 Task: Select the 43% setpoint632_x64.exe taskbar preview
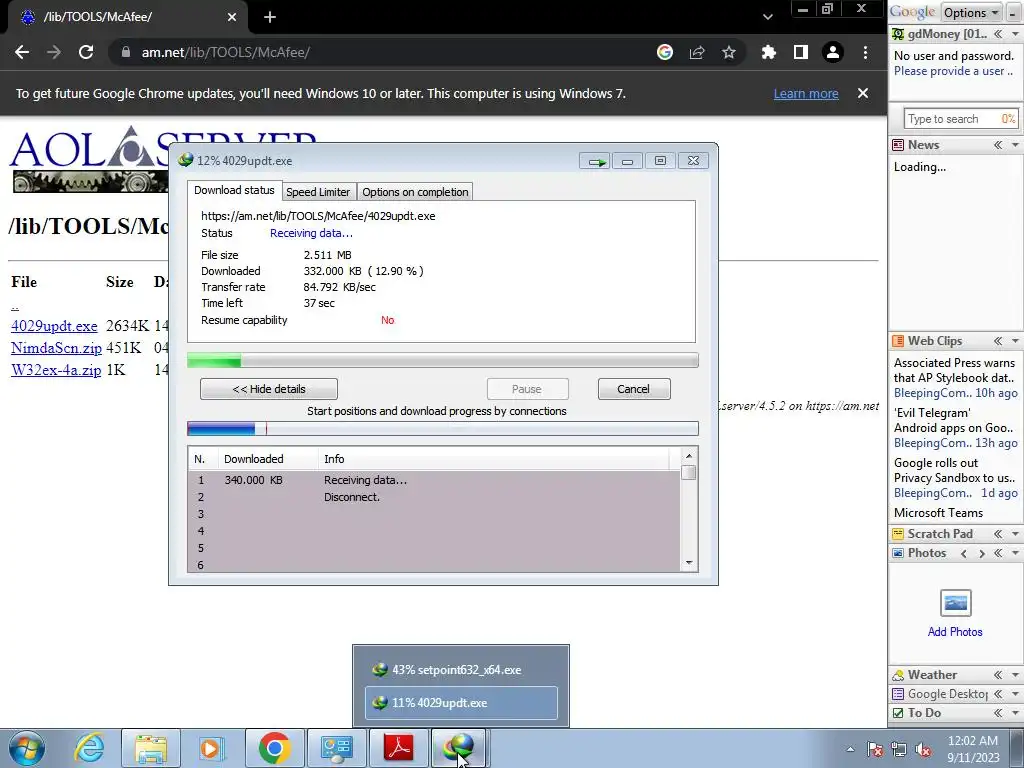(461, 670)
